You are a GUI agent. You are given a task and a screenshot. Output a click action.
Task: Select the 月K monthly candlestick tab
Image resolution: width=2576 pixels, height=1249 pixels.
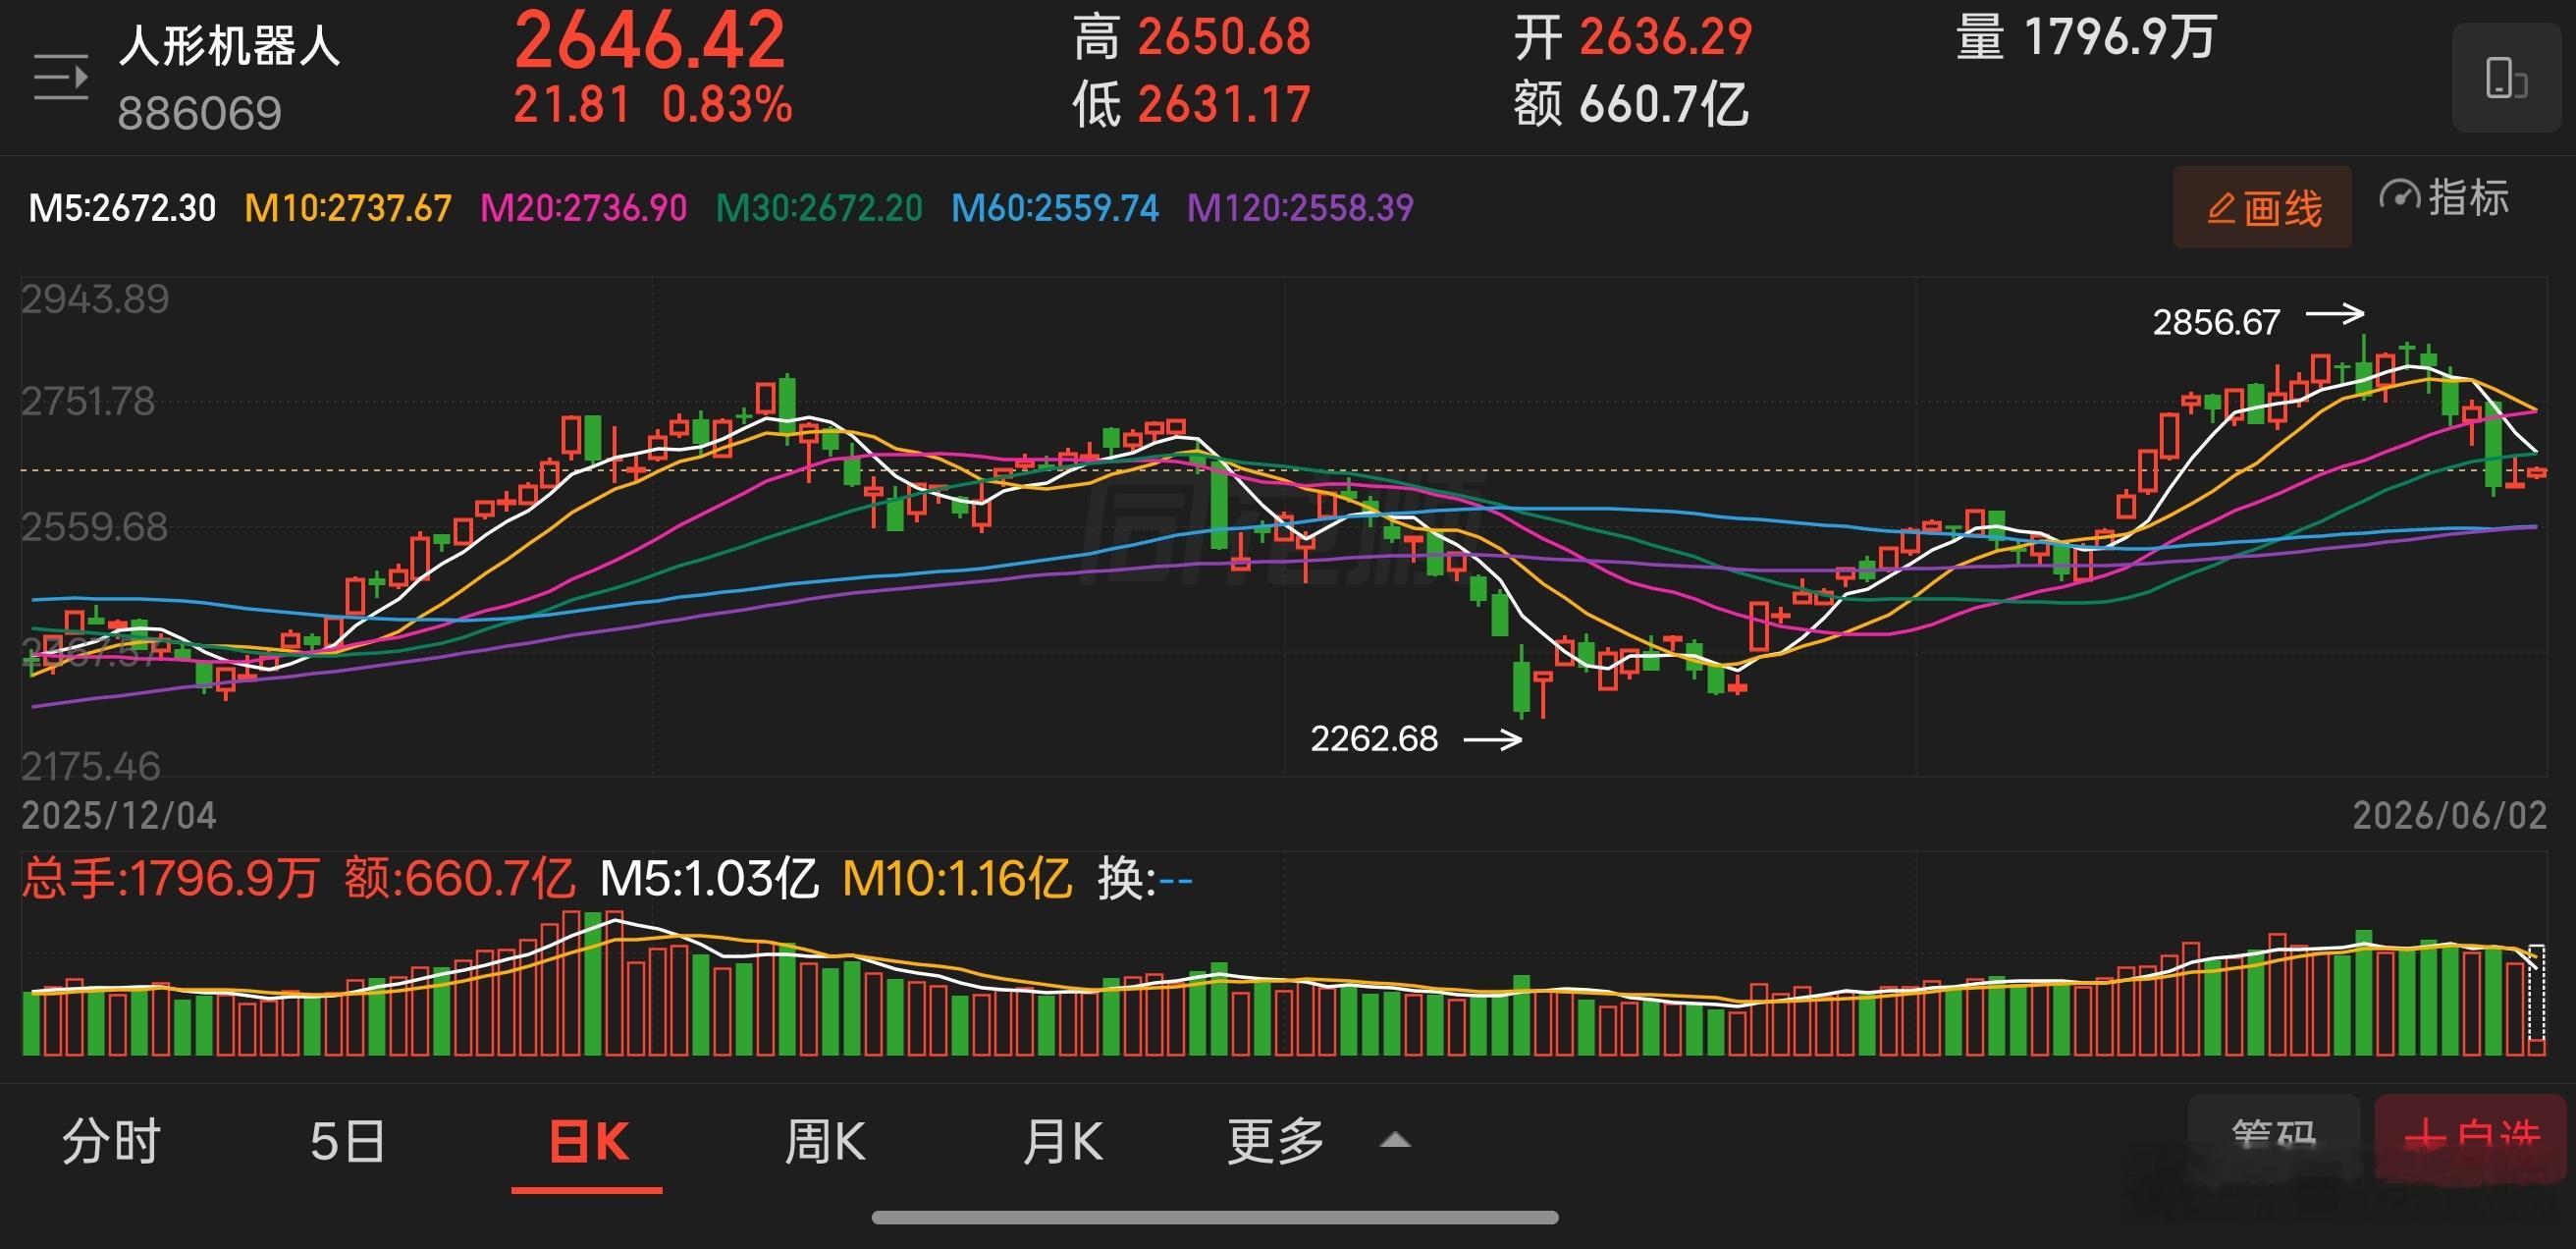click(x=1062, y=1141)
